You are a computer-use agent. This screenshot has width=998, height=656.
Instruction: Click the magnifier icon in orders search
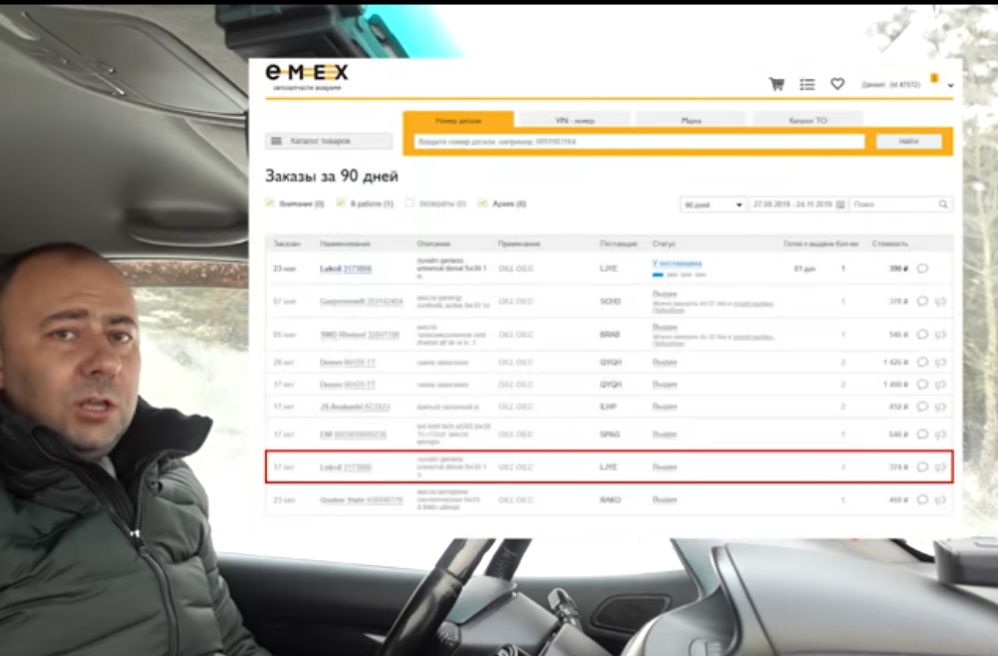tap(943, 204)
